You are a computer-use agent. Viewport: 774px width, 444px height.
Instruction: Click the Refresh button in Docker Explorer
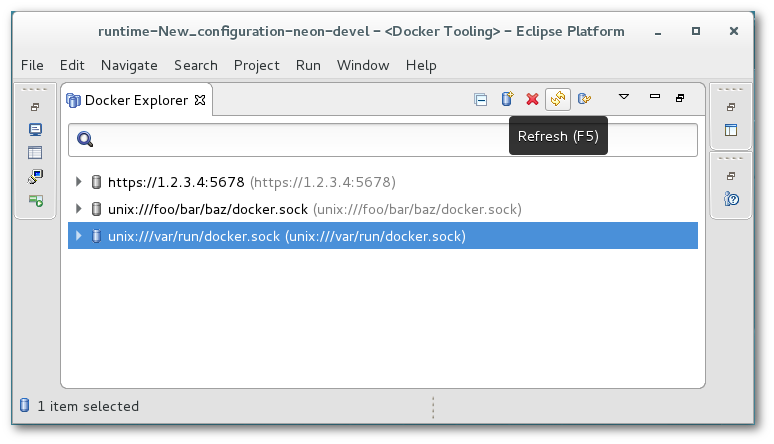(x=558, y=98)
